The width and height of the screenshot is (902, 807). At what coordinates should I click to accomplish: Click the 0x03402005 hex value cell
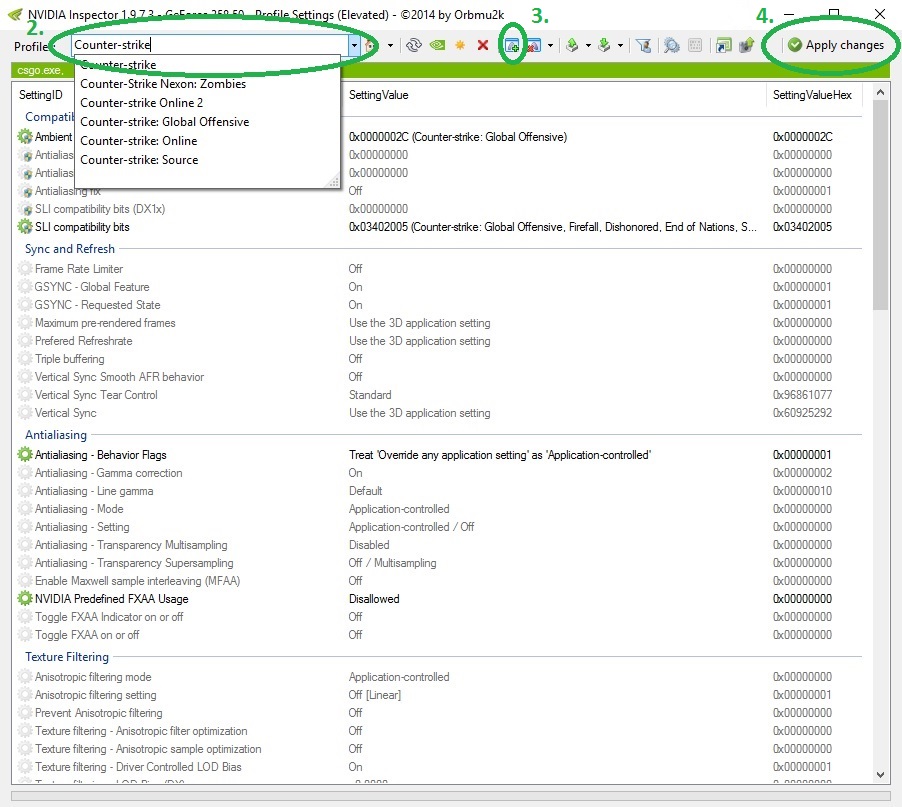802,227
